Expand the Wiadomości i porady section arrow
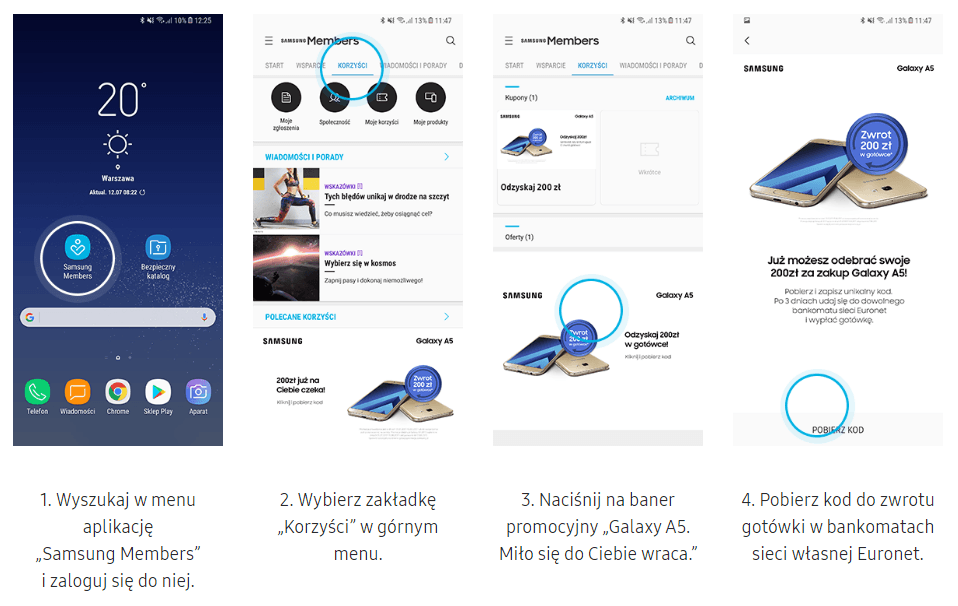Viewport: 958px width, 606px height. point(447,157)
